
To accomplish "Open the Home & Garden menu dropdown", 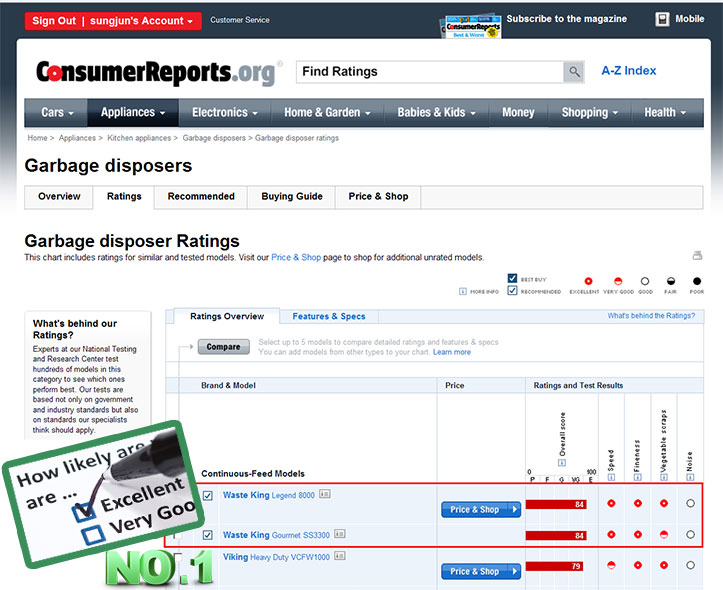I will (327, 112).
